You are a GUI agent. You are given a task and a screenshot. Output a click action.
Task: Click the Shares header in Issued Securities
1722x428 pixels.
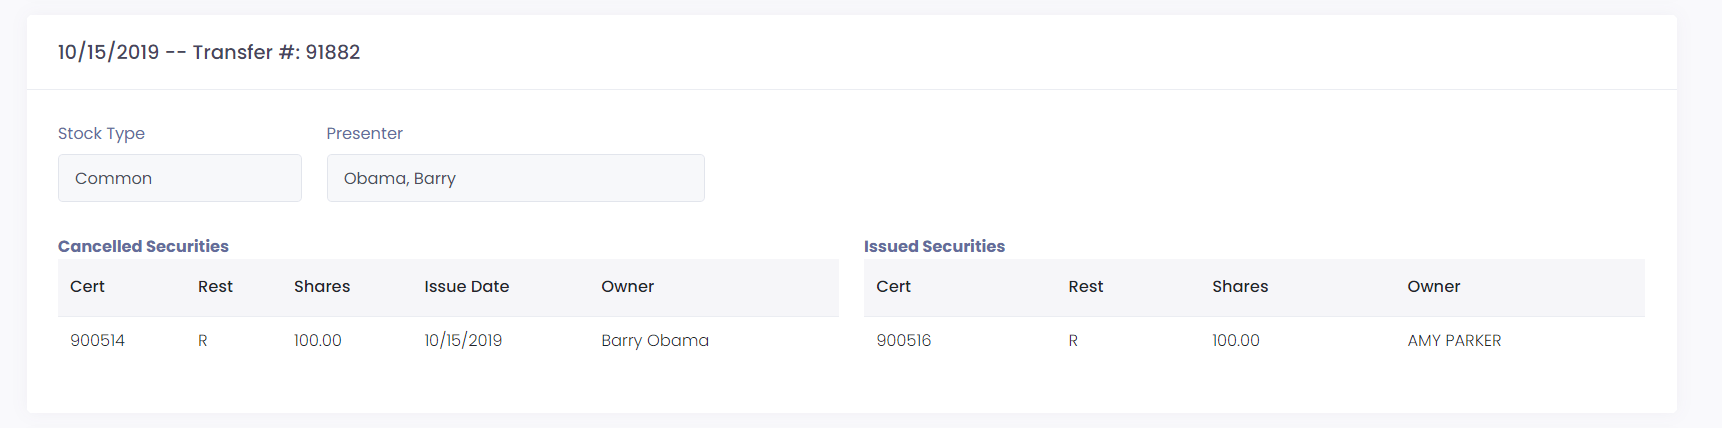pyautogui.click(x=1240, y=286)
